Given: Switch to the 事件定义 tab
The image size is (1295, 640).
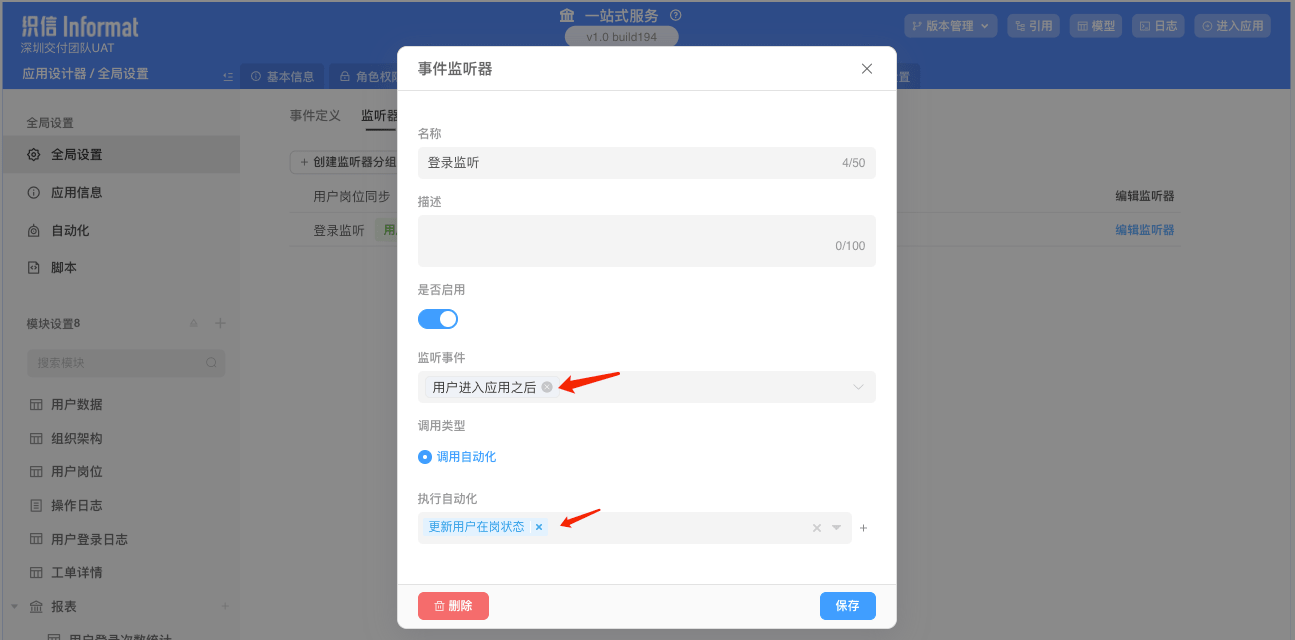Looking at the screenshot, I should pyautogui.click(x=315, y=116).
